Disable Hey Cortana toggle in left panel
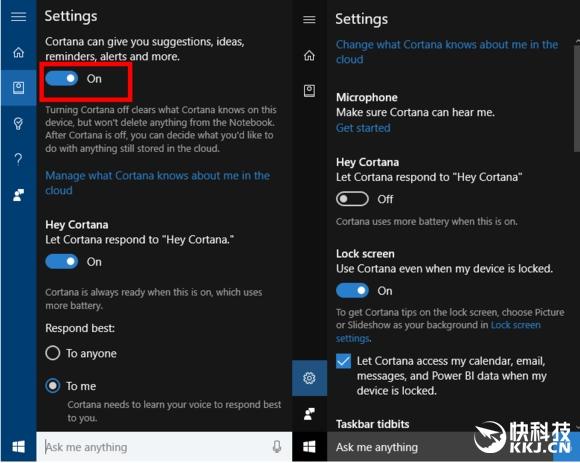This screenshot has width=580, height=463. pos(62,261)
